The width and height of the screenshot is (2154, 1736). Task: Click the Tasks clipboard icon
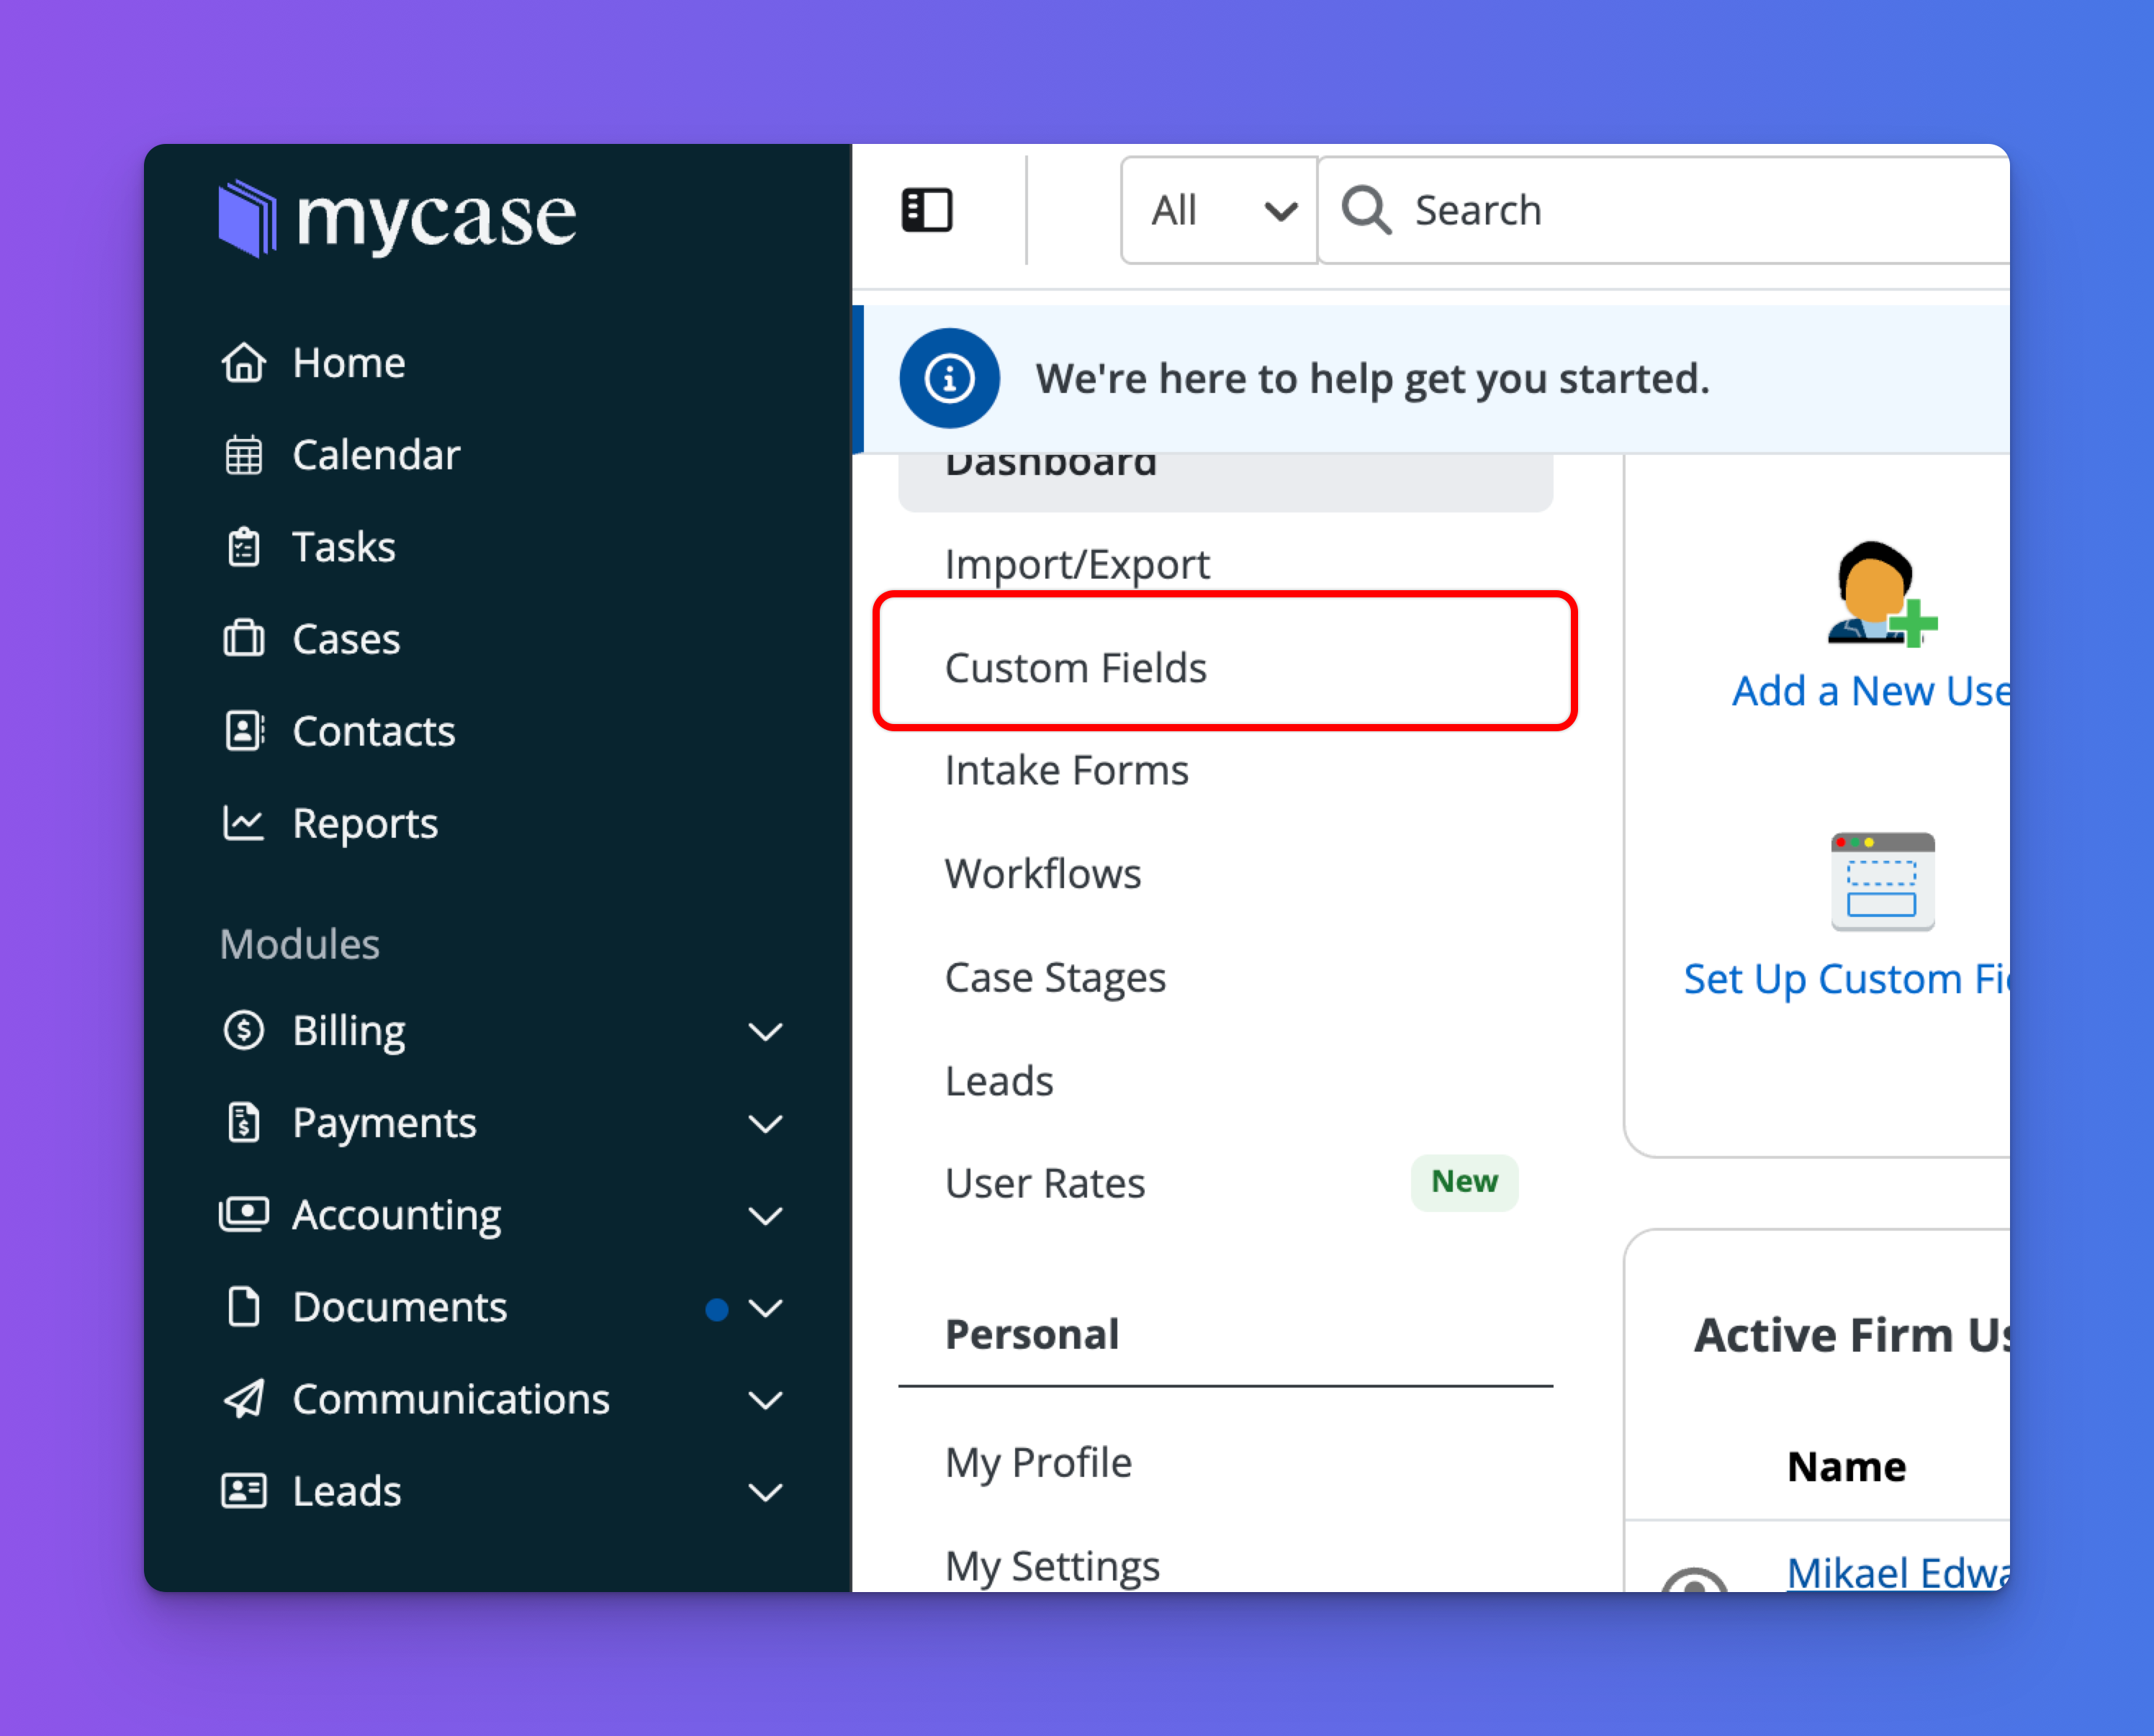[243, 547]
